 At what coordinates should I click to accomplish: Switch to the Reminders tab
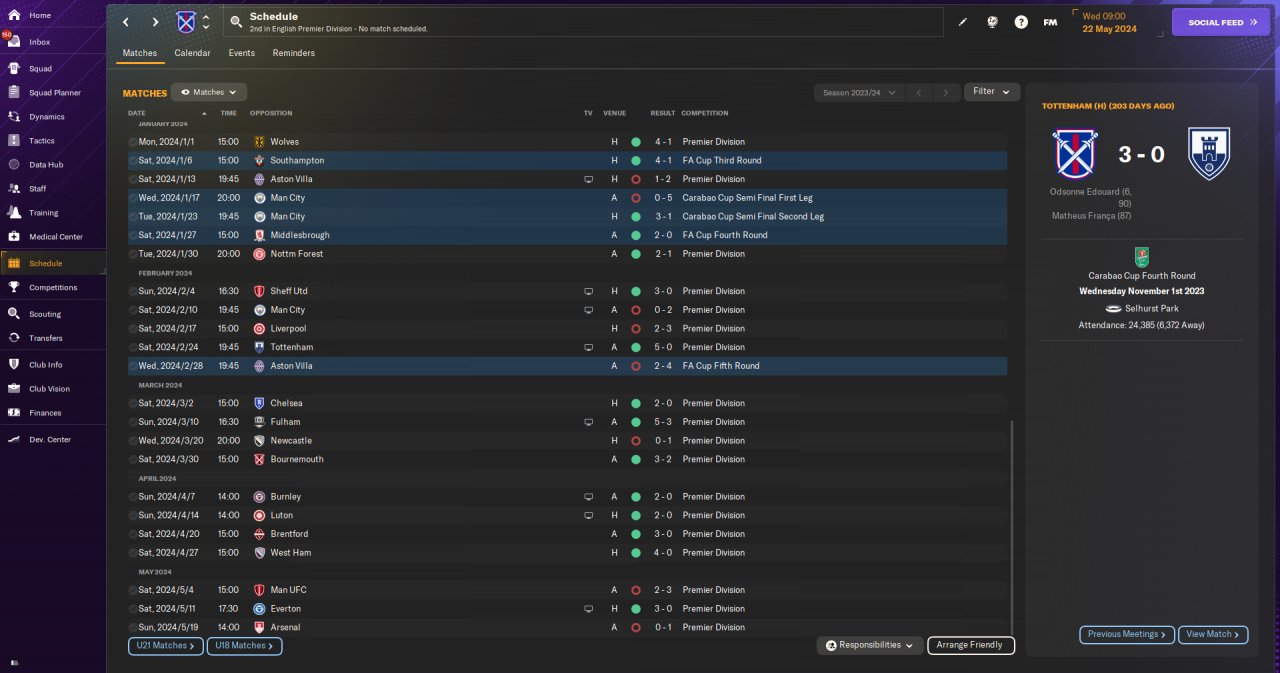point(293,53)
